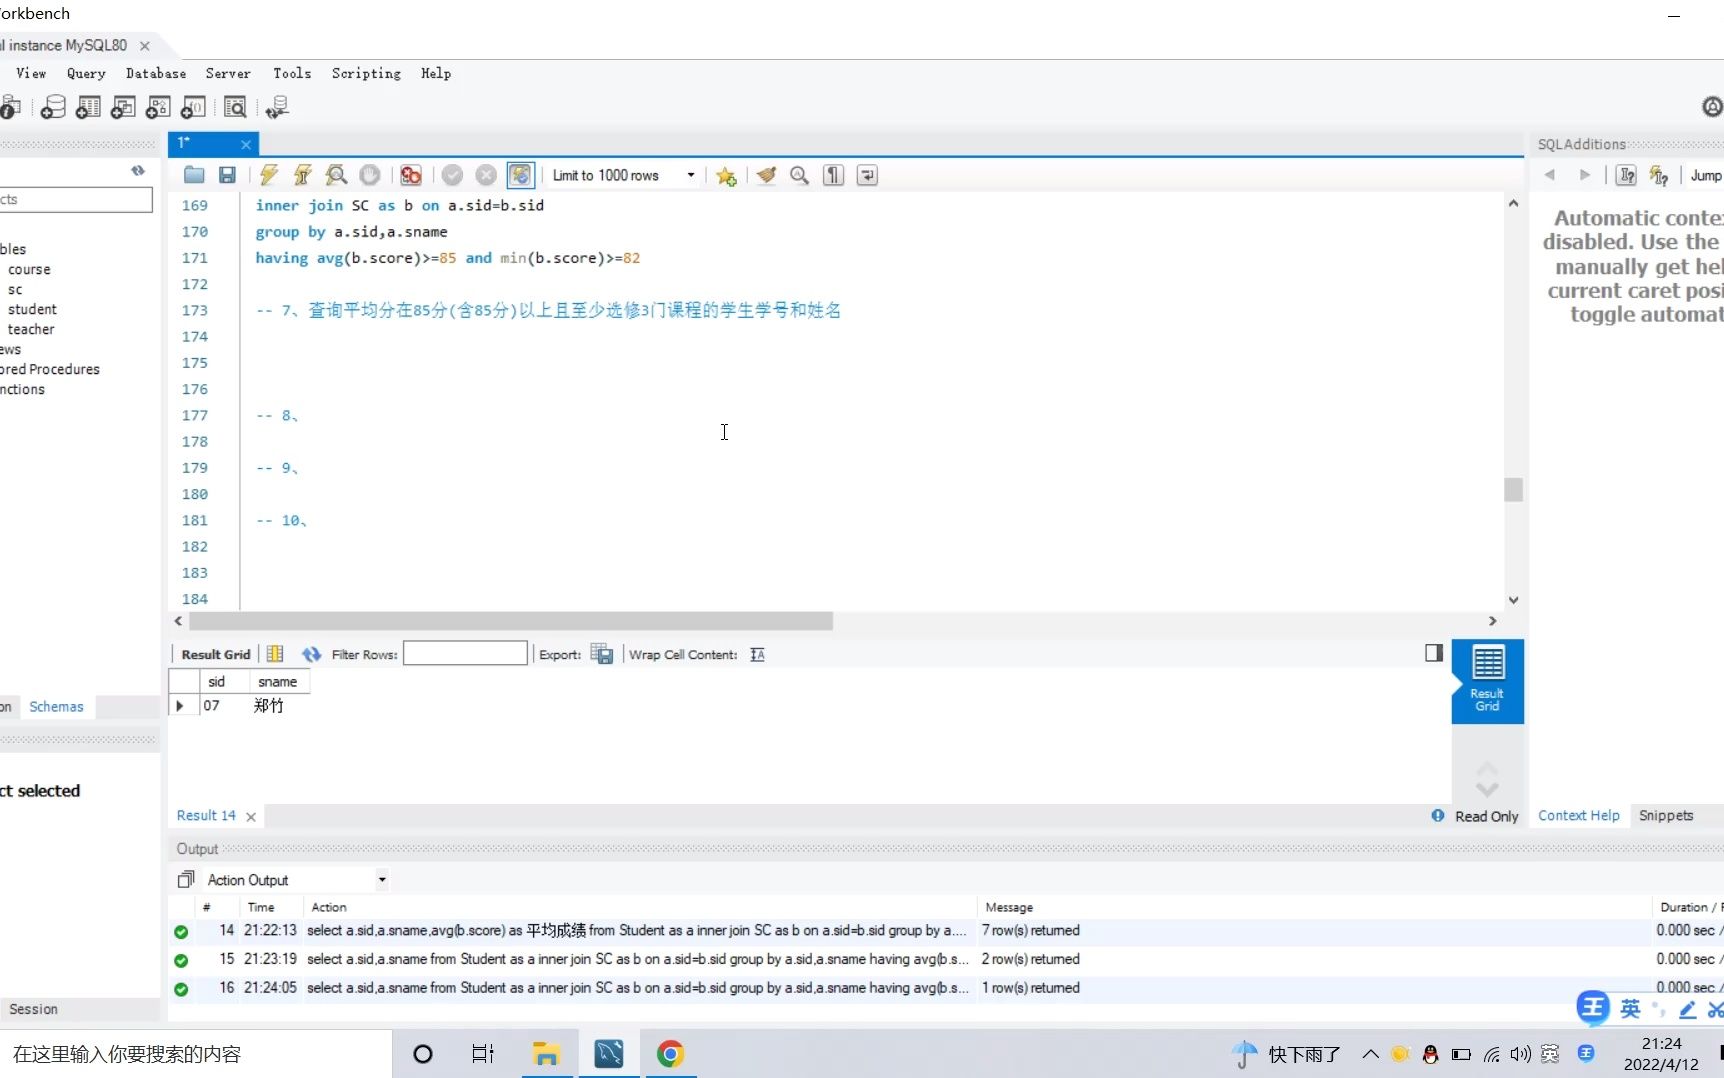This screenshot has height=1078, width=1724.
Task: Click create stored procedure toolbar icon
Action: [x=158, y=107]
